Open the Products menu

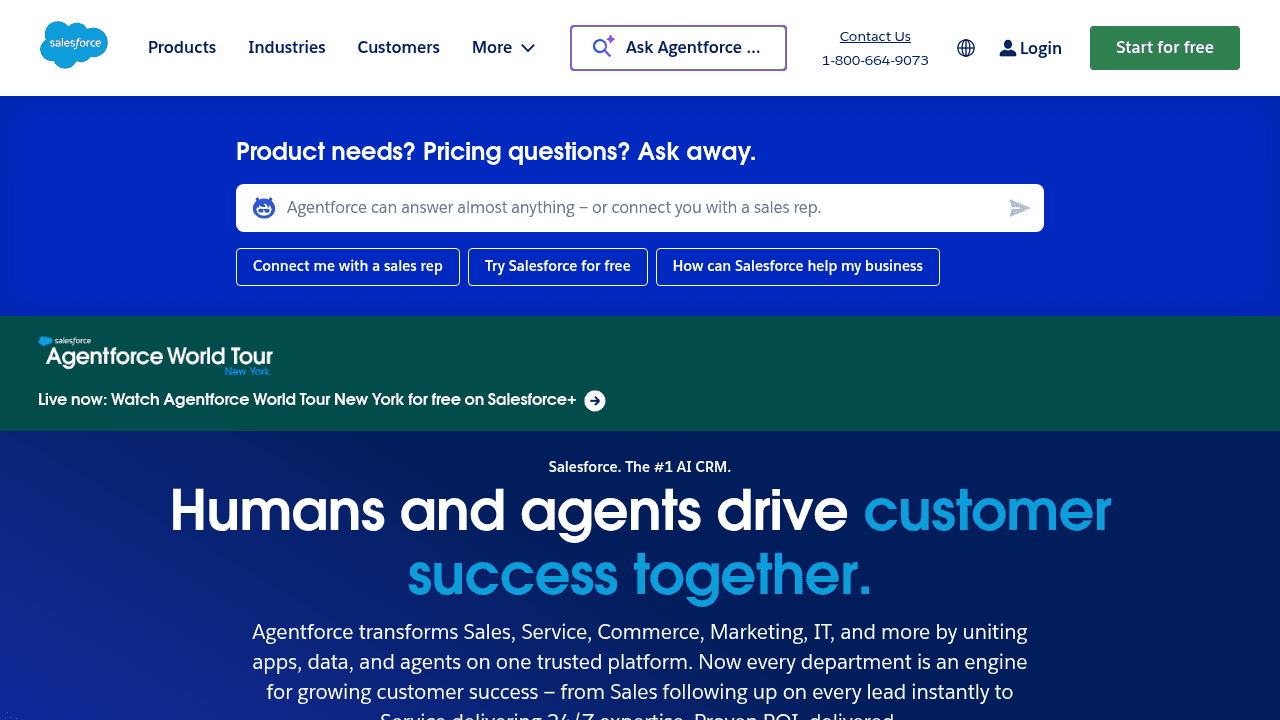coord(182,47)
